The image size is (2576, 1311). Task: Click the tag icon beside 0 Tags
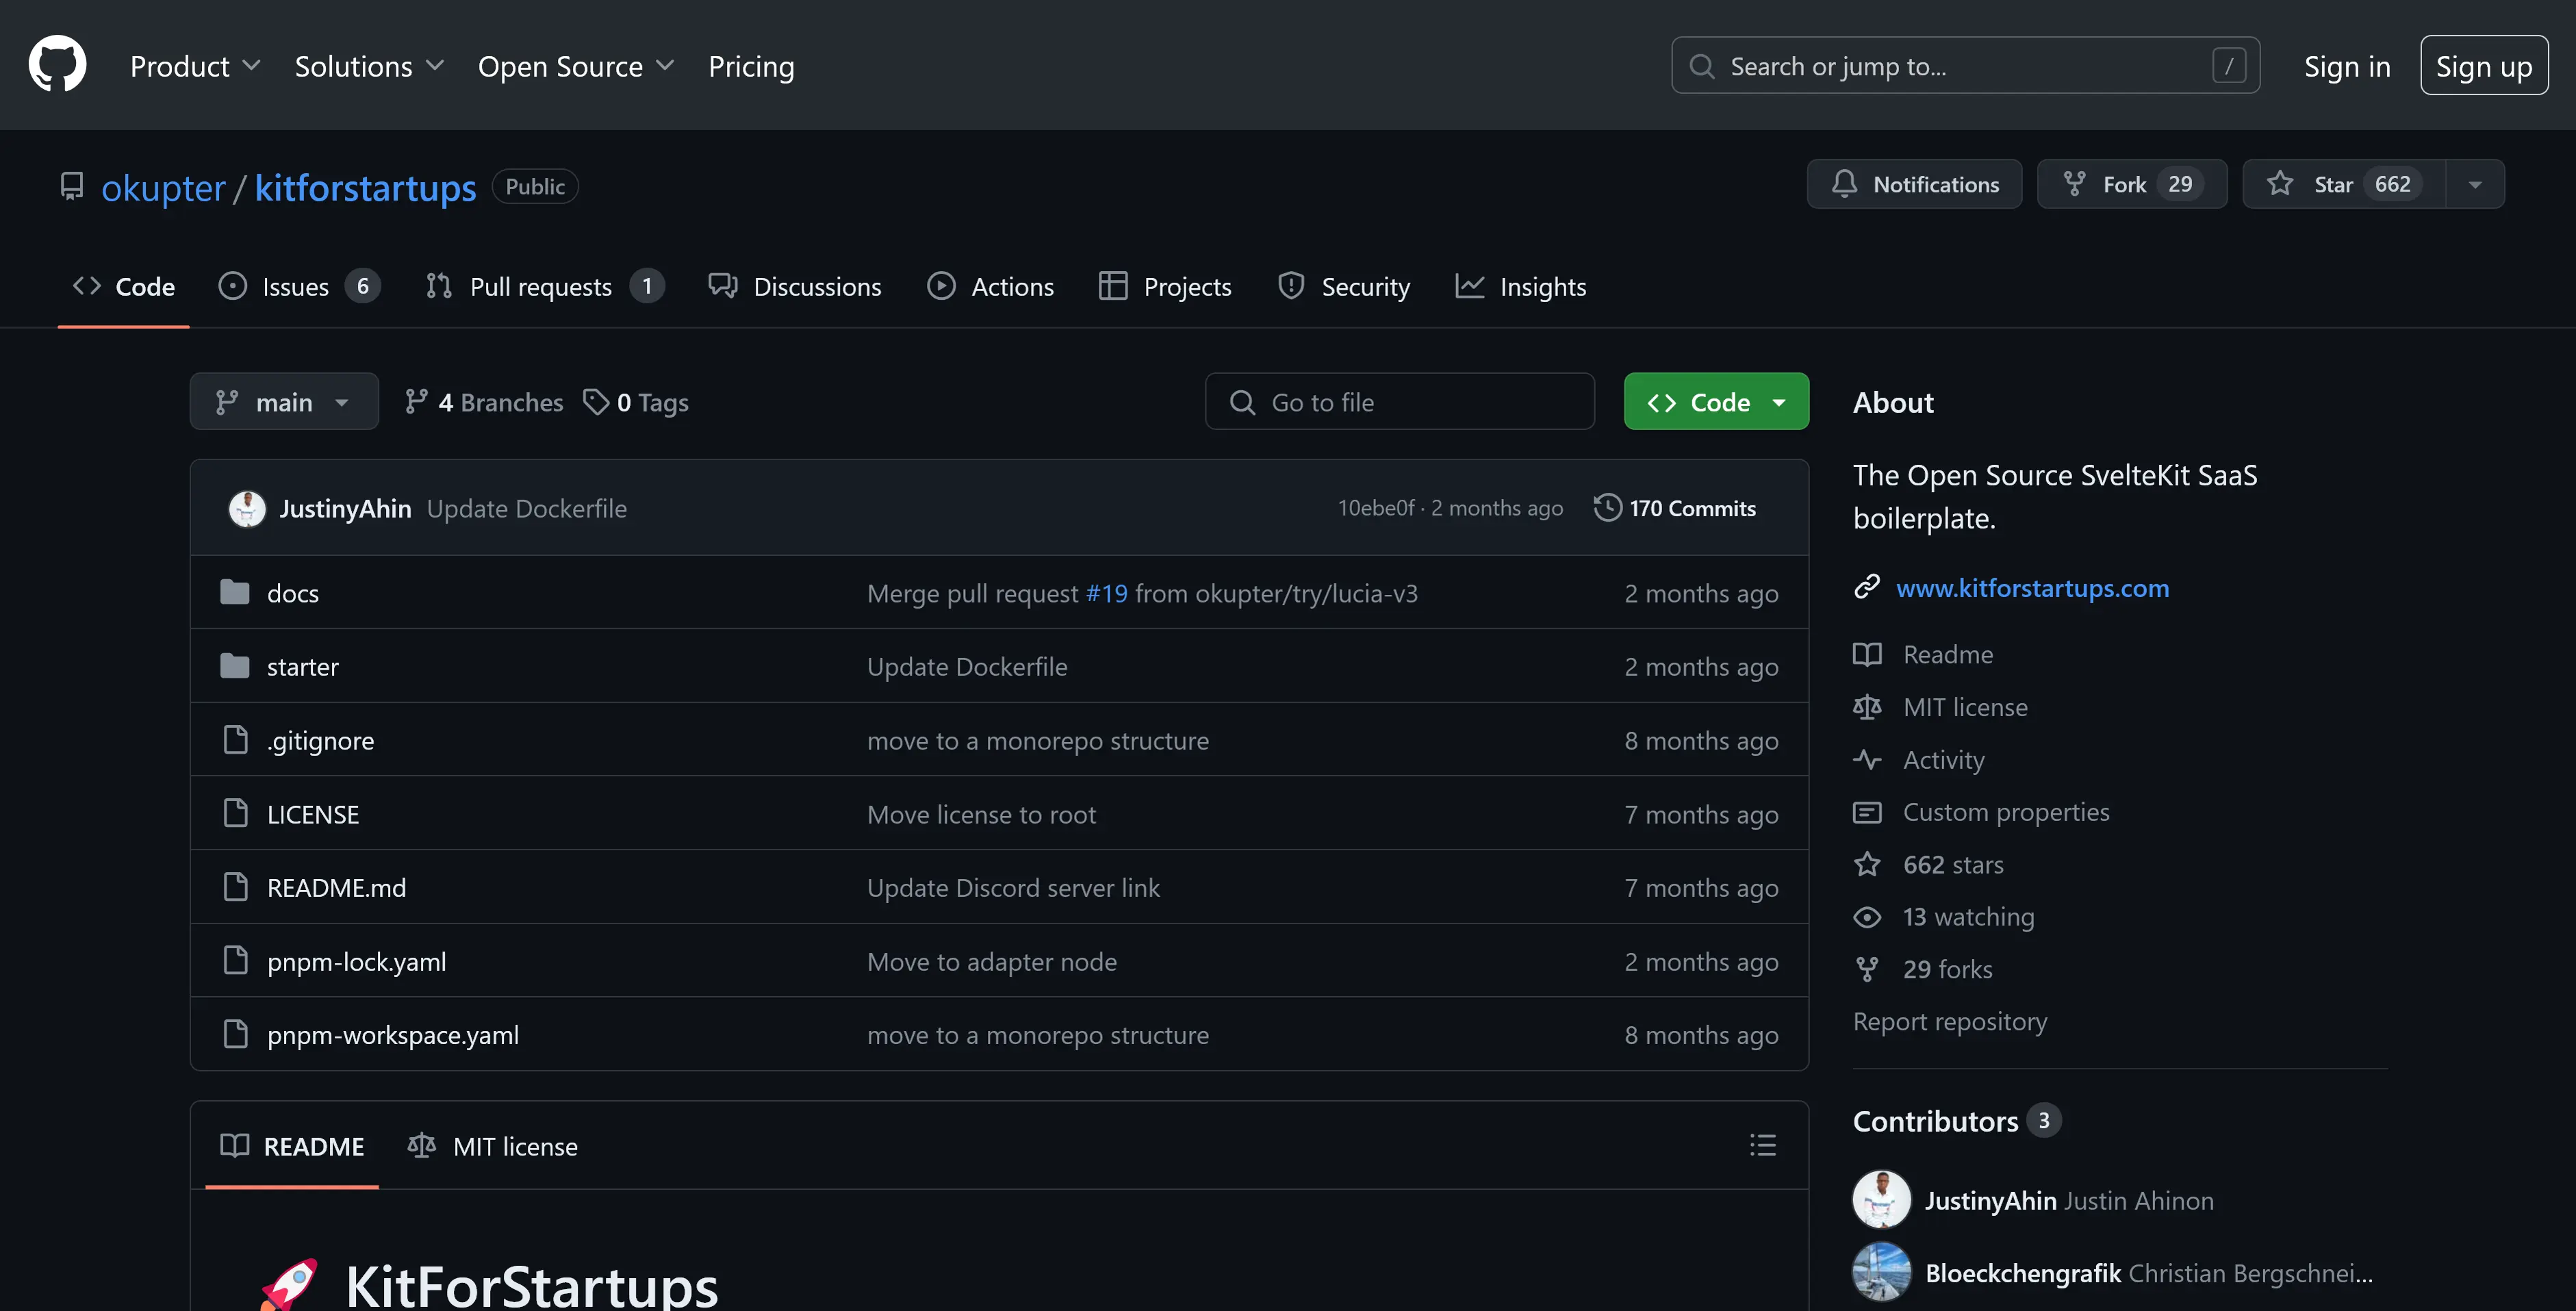pyautogui.click(x=596, y=402)
